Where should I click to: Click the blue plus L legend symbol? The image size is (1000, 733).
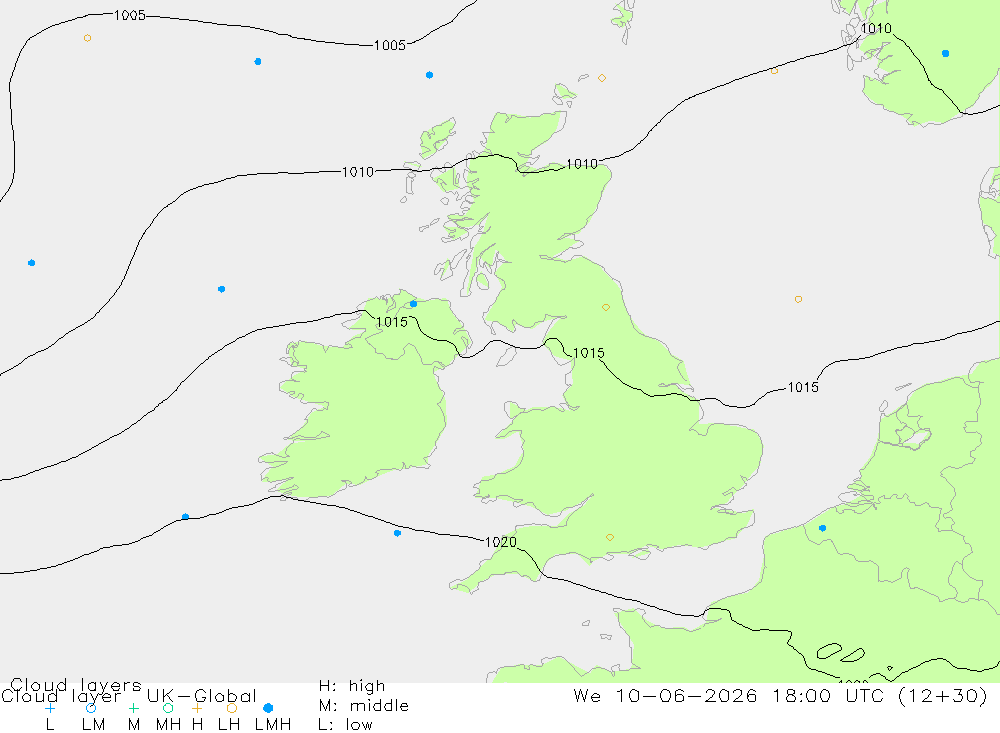pos(50,708)
